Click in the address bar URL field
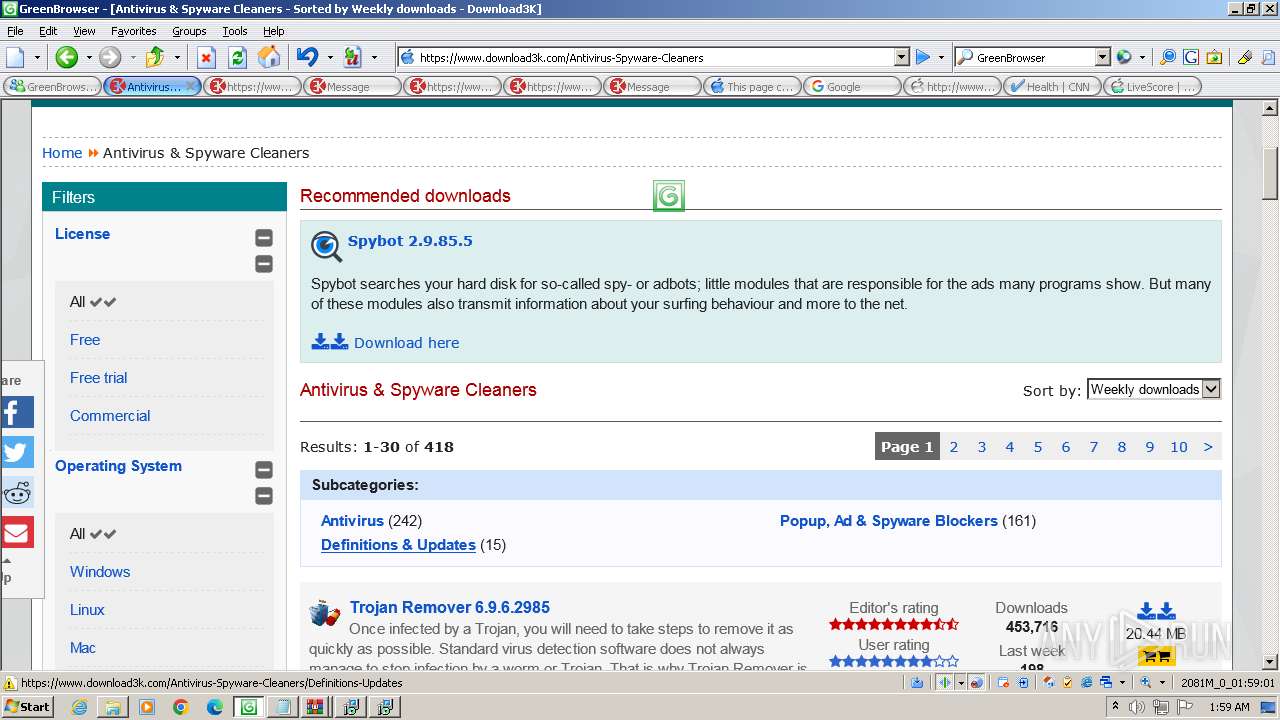This screenshot has height=720, width=1280. [x=655, y=57]
